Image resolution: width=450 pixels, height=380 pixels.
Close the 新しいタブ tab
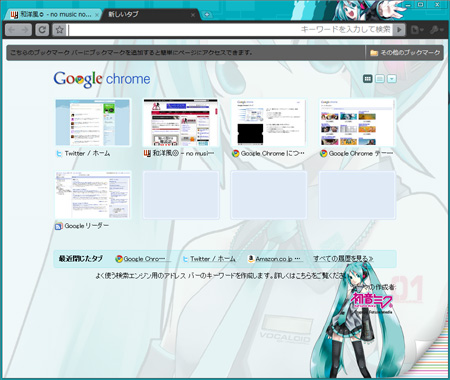(x=193, y=15)
